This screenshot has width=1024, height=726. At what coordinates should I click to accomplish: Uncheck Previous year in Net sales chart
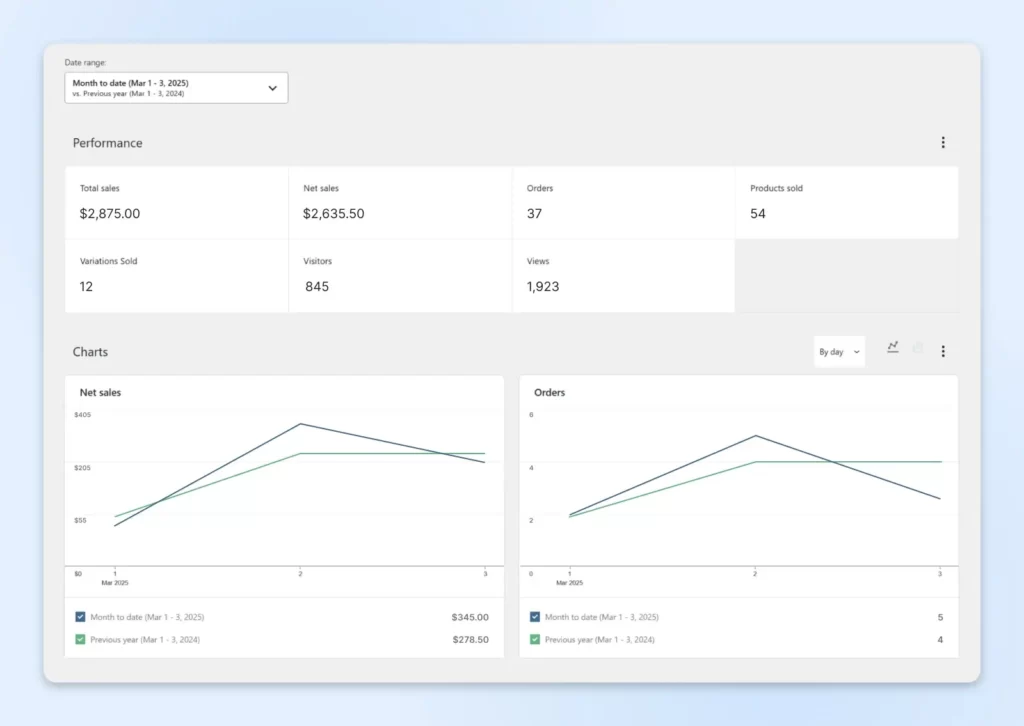[81, 639]
